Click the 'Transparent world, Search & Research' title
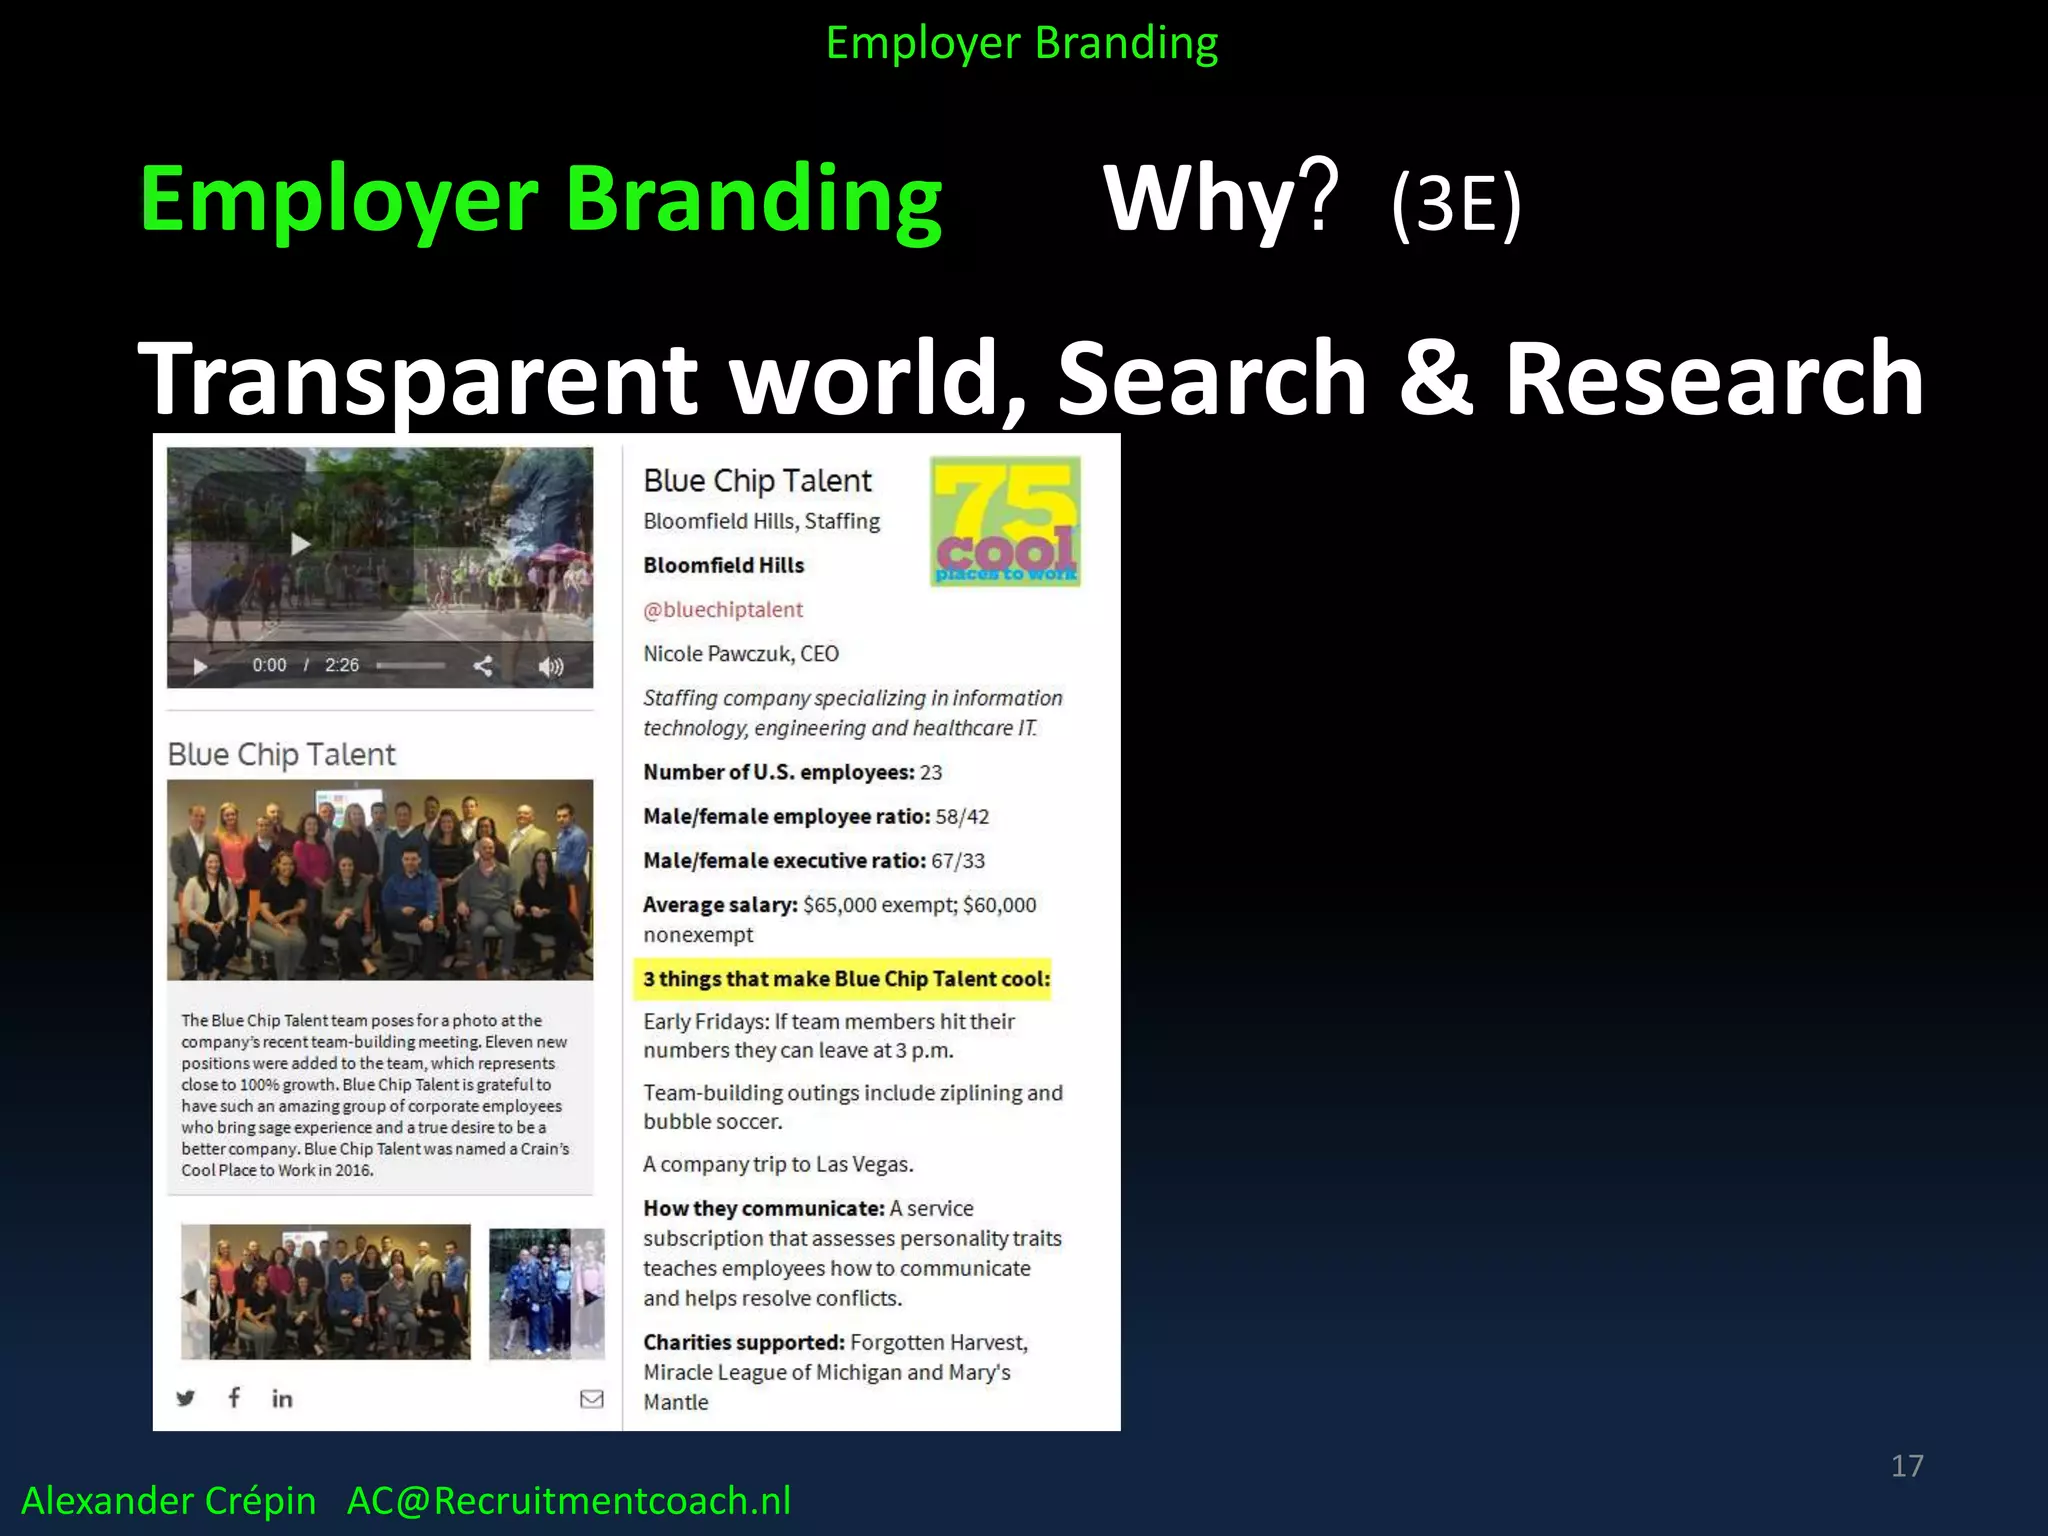Viewport: 2048px width, 1536px height. [x=1031, y=378]
